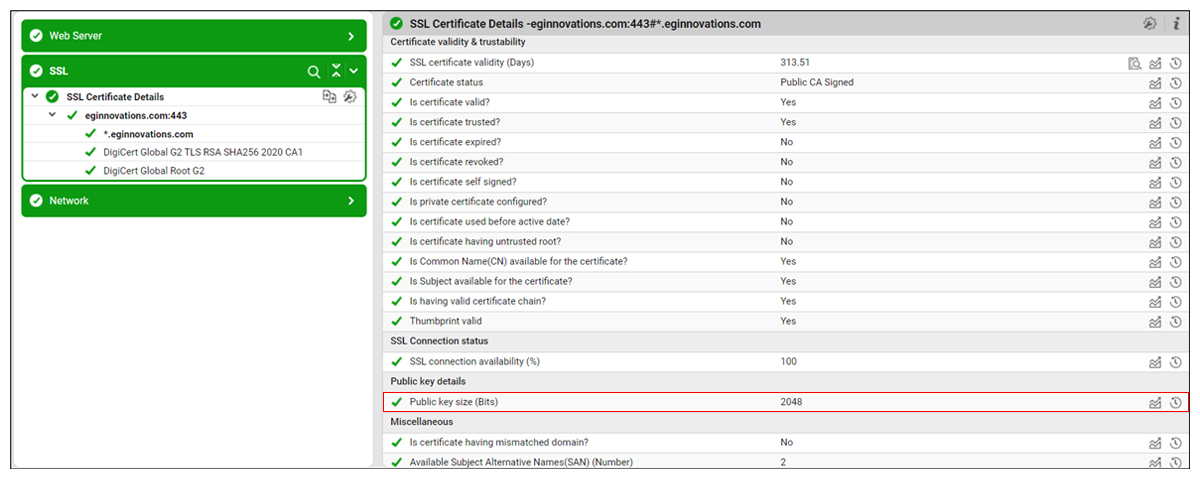The image size is (1200, 479).
Task: Select DigiCert Global G2 TLS RSA SHA256 certificate
Action: (x=202, y=153)
